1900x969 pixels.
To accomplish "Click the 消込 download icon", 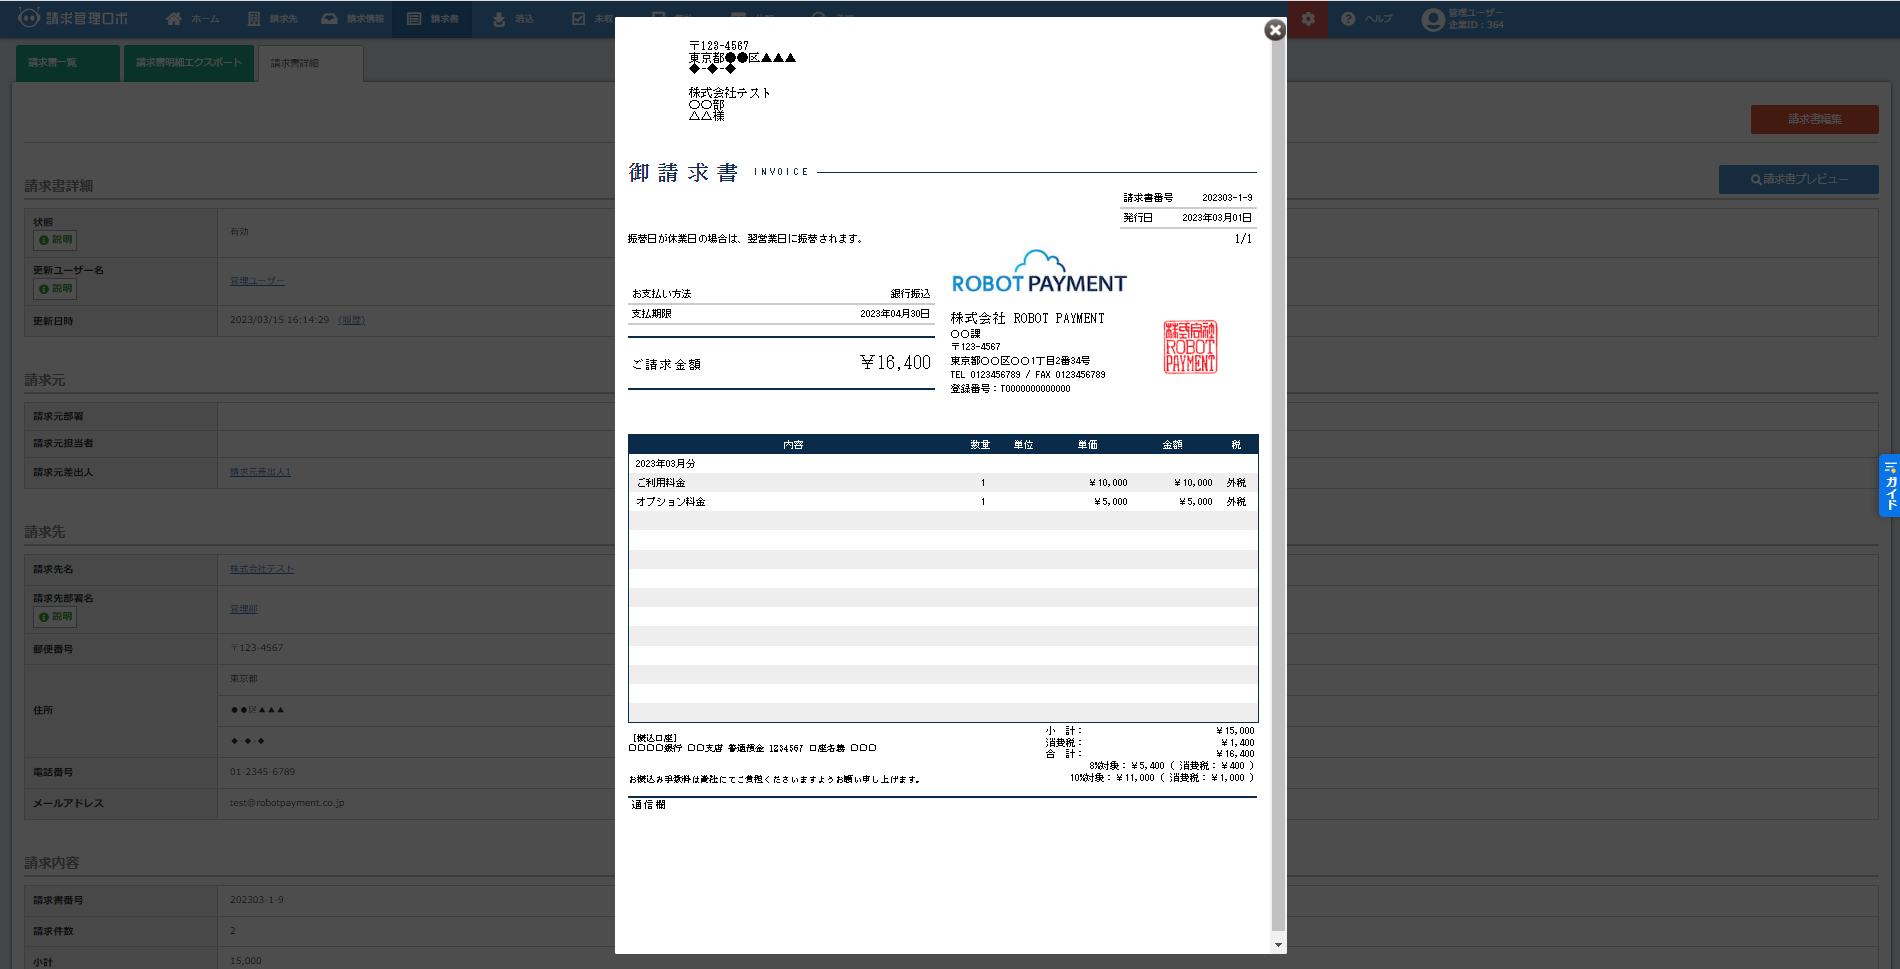I will tap(499, 19).
